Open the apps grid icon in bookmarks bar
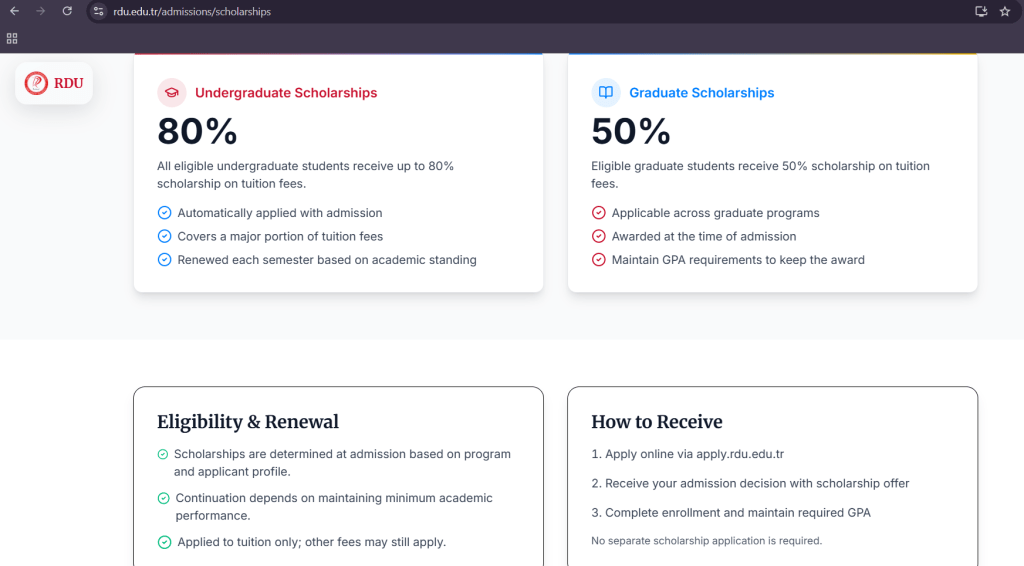The height and width of the screenshot is (566, 1024). tap(12, 39)
